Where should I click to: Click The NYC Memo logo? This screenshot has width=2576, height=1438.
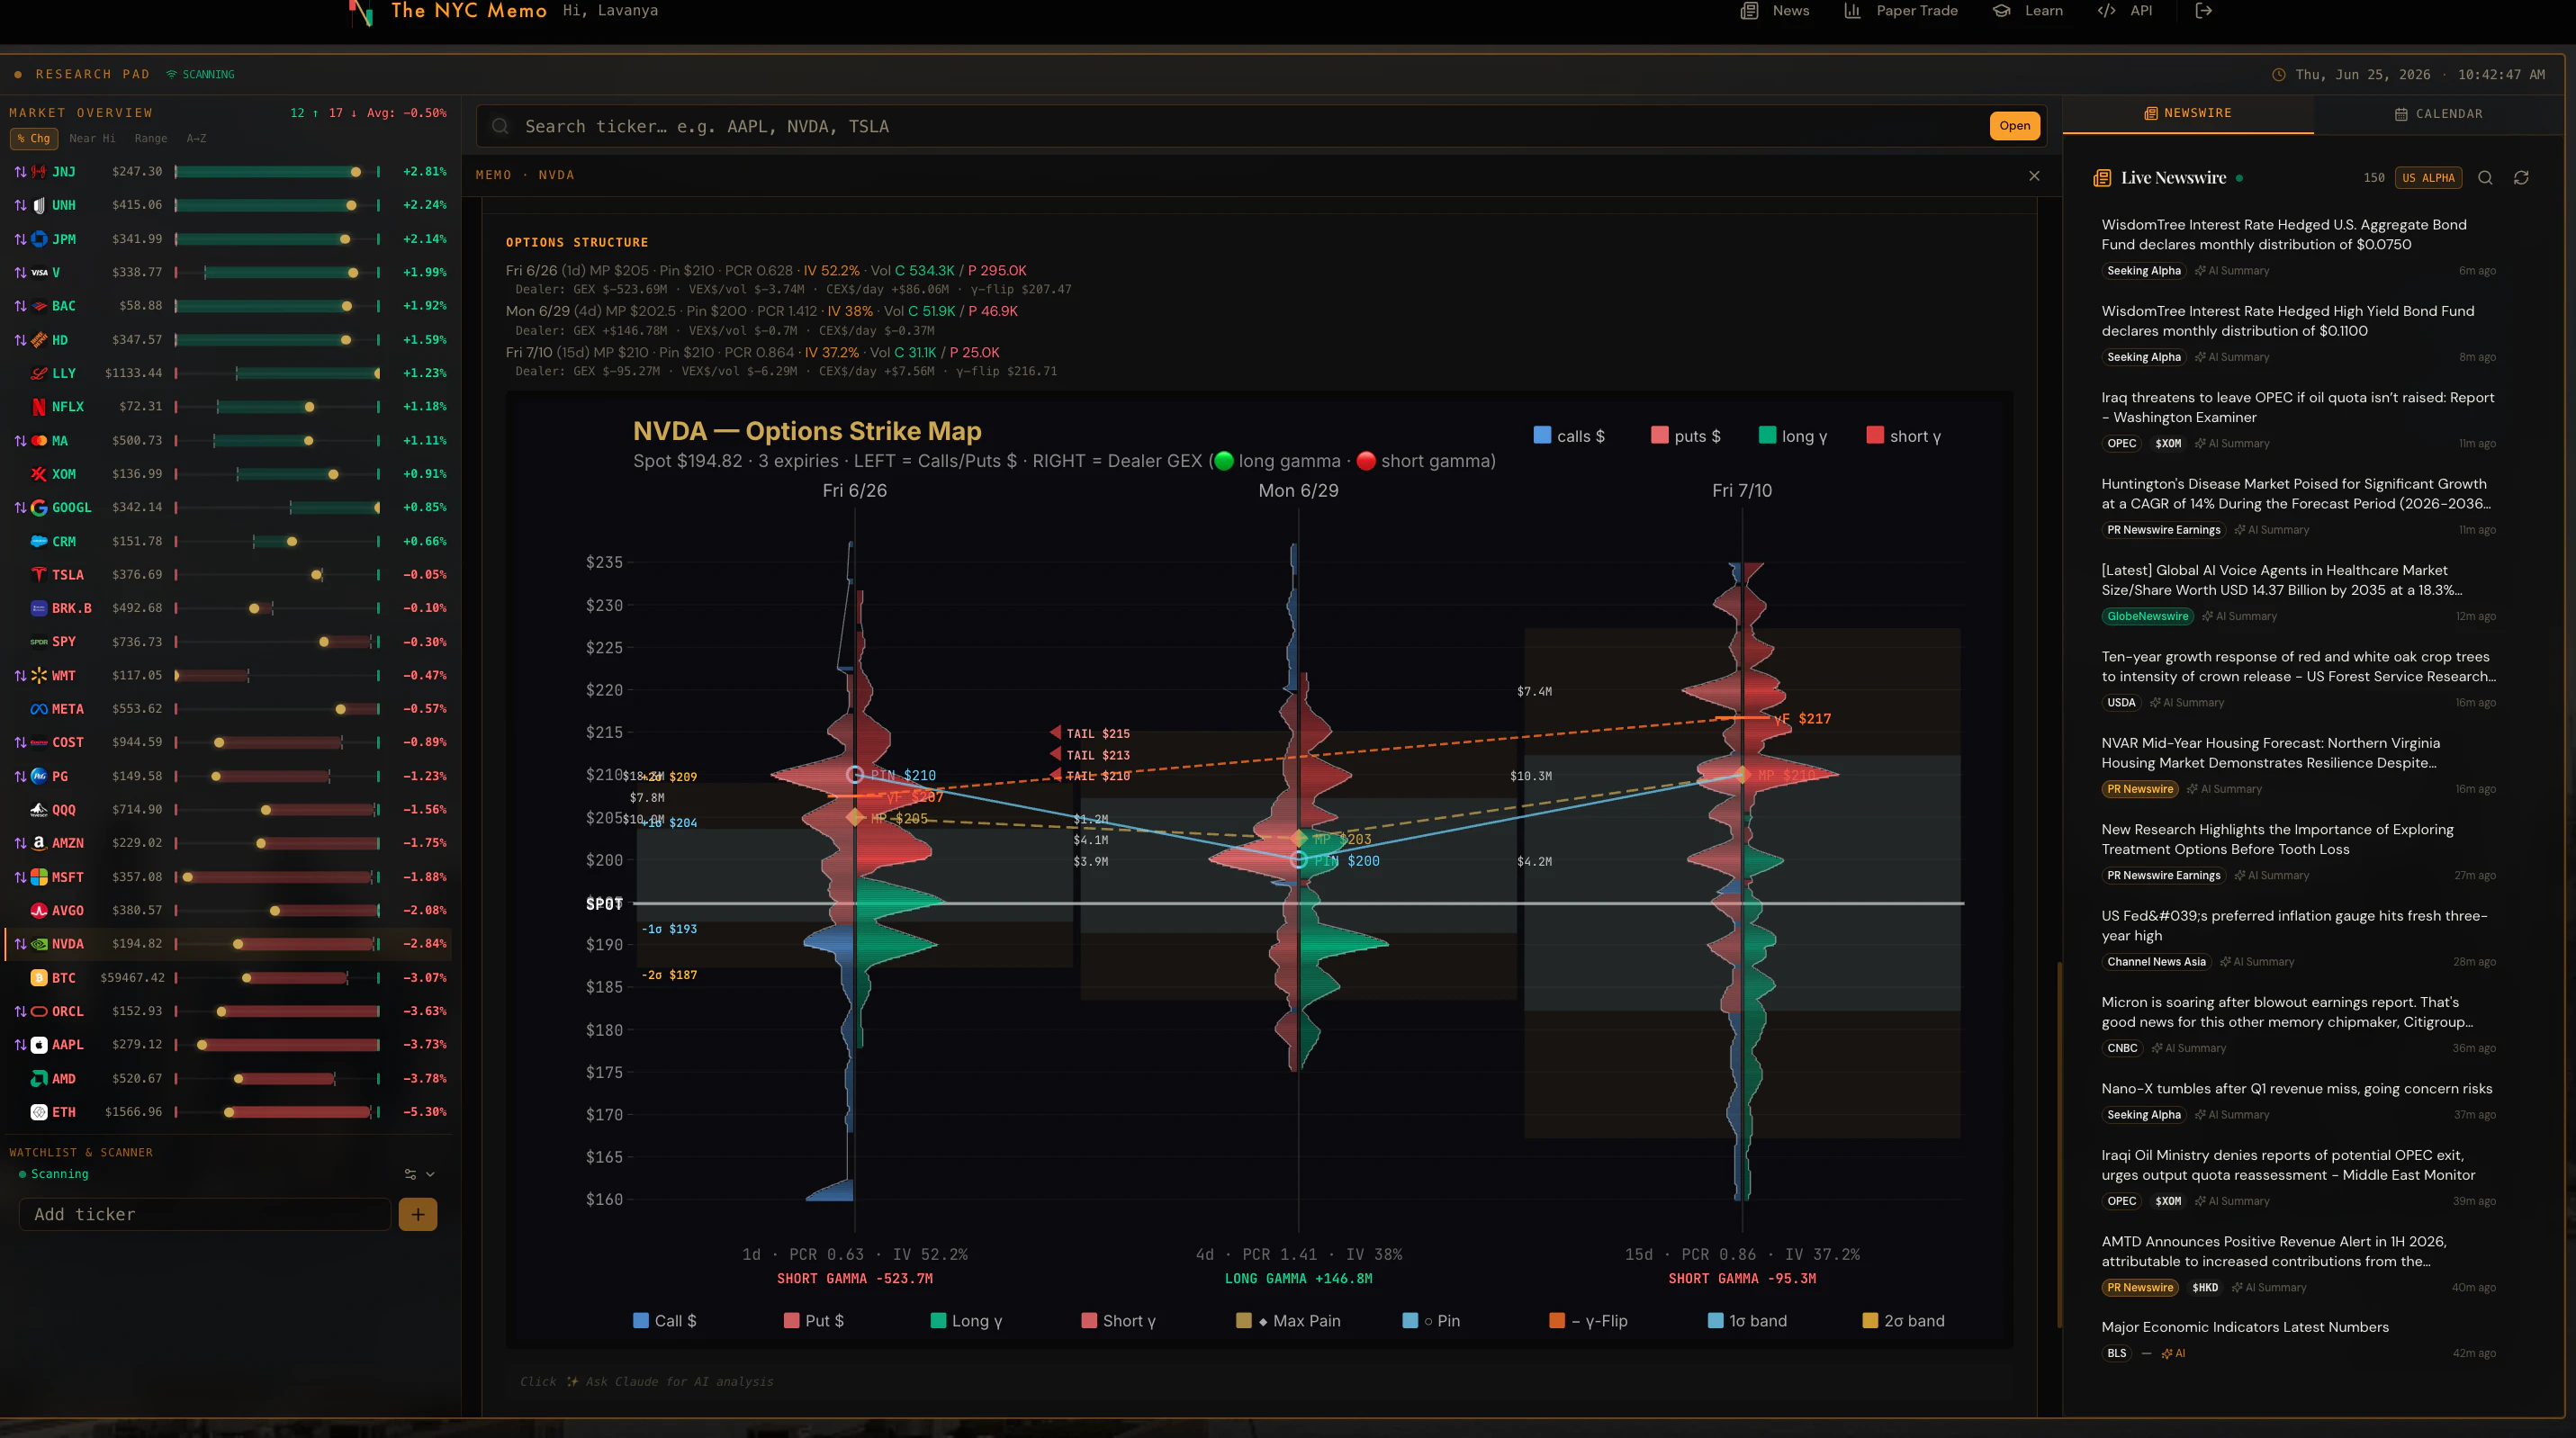pos(448,12)
